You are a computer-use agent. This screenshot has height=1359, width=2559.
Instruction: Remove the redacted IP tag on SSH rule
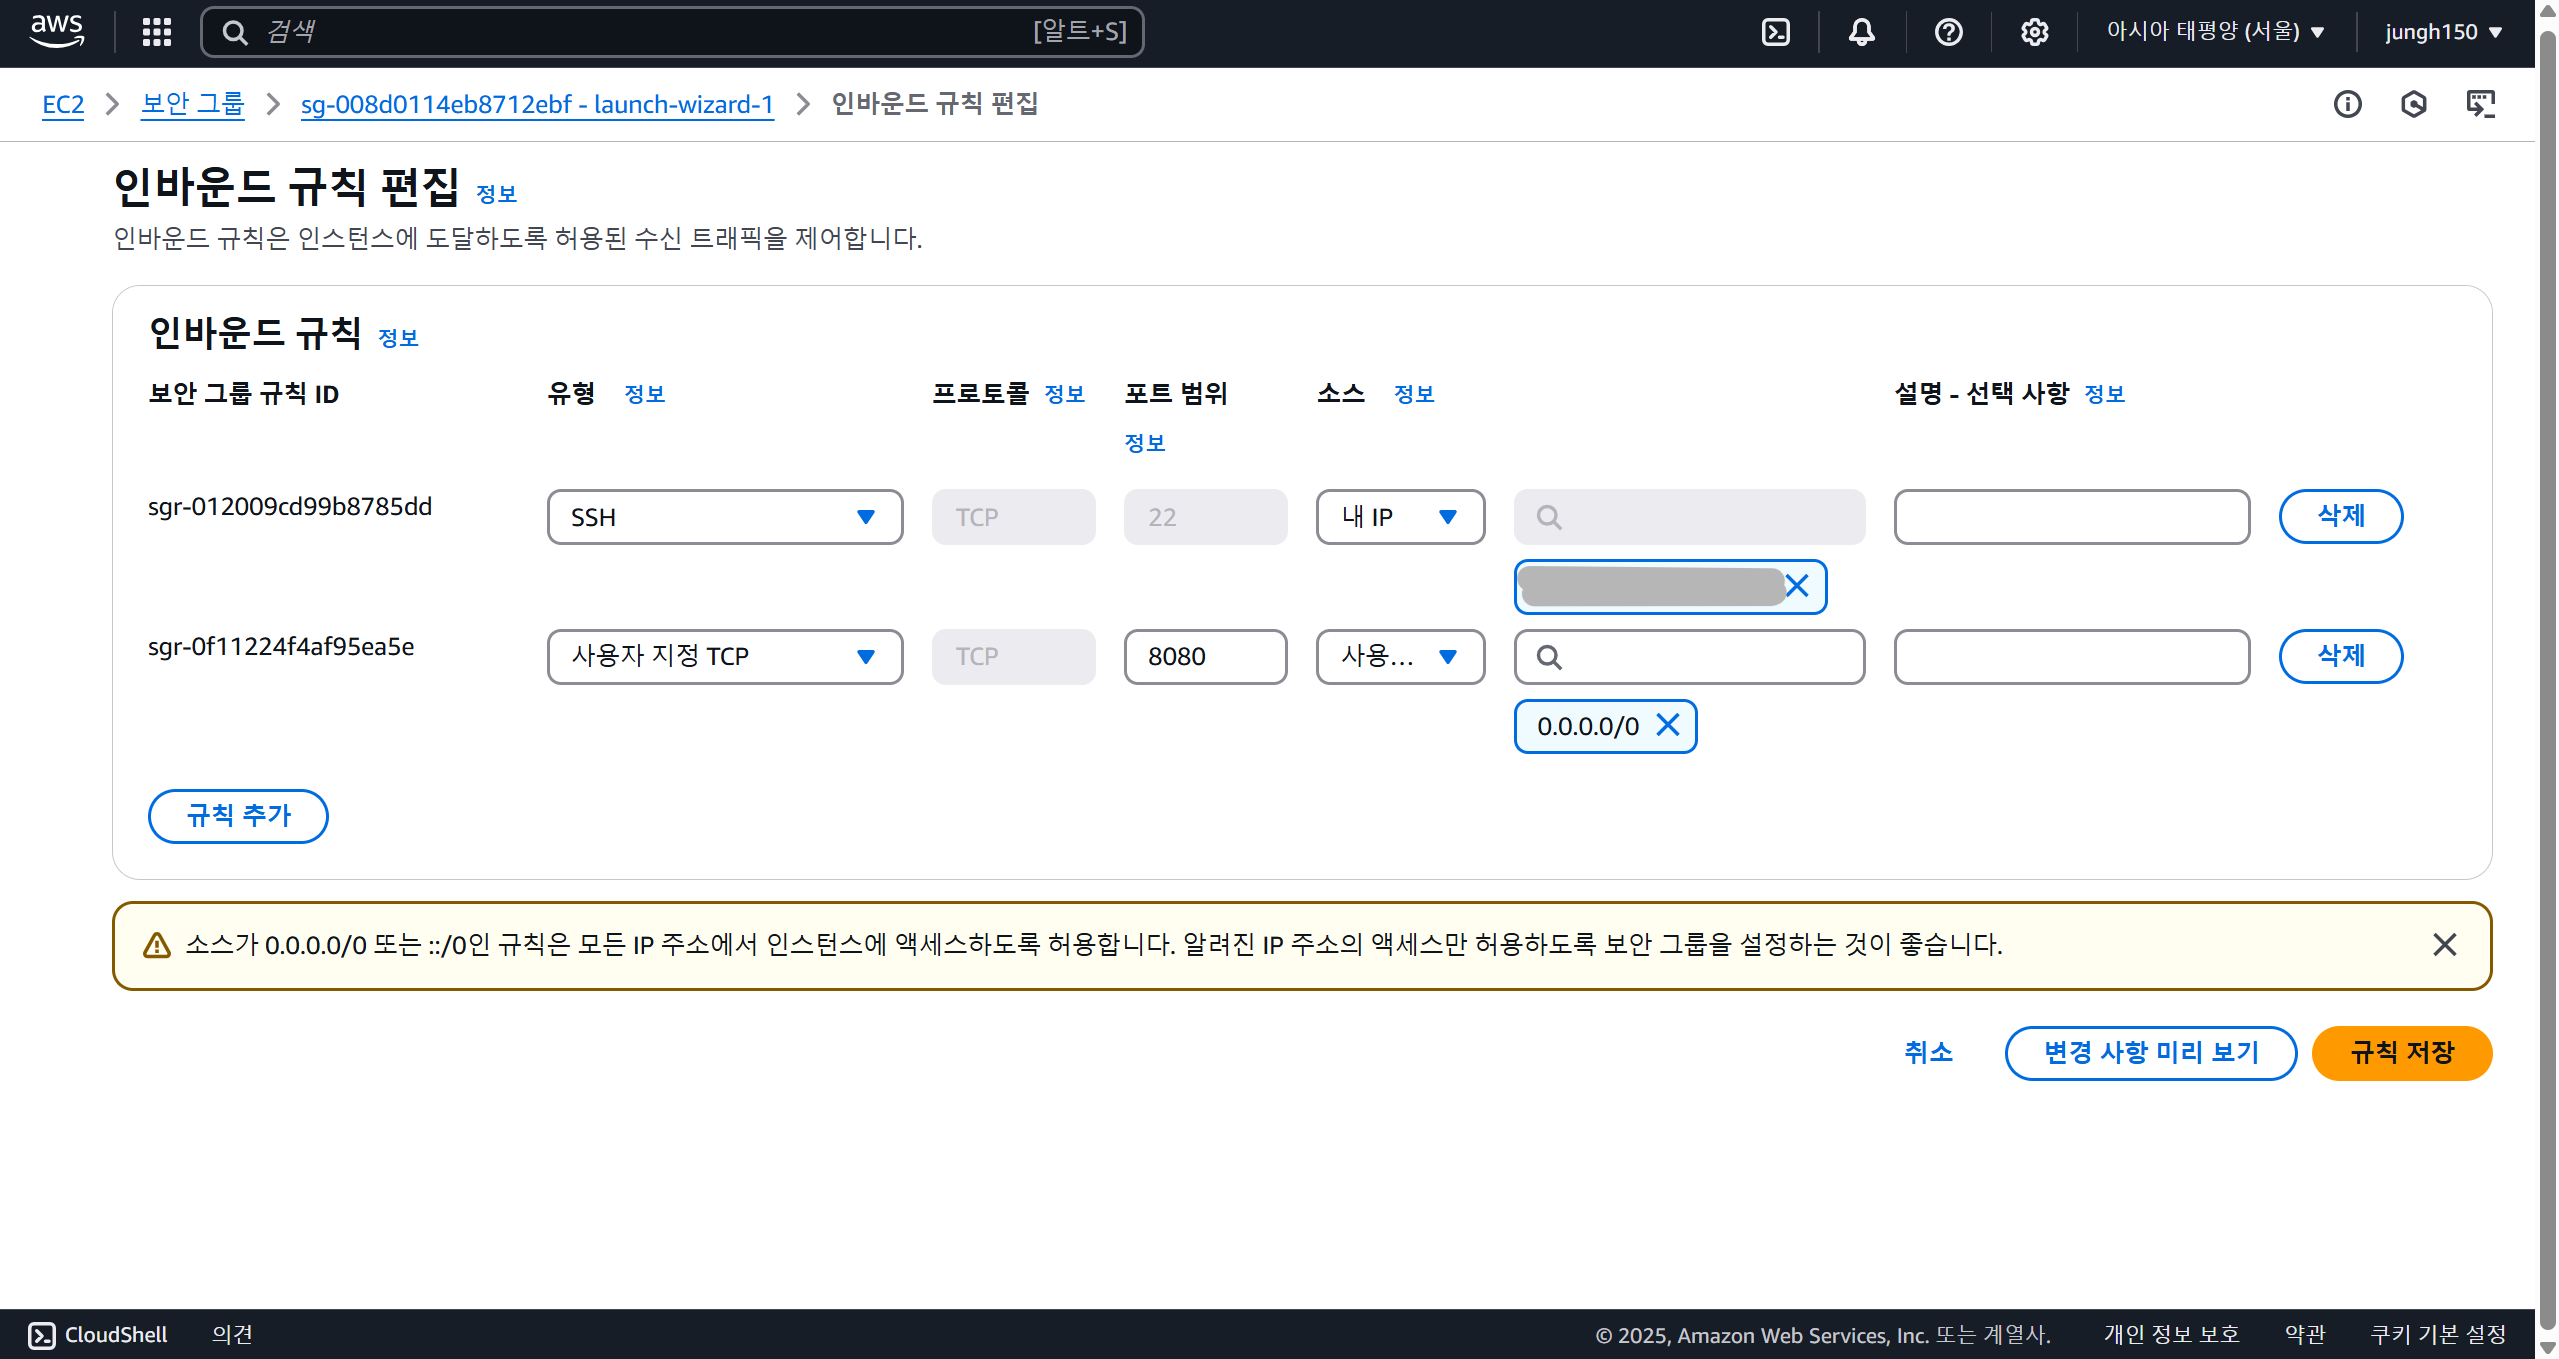1797,586
